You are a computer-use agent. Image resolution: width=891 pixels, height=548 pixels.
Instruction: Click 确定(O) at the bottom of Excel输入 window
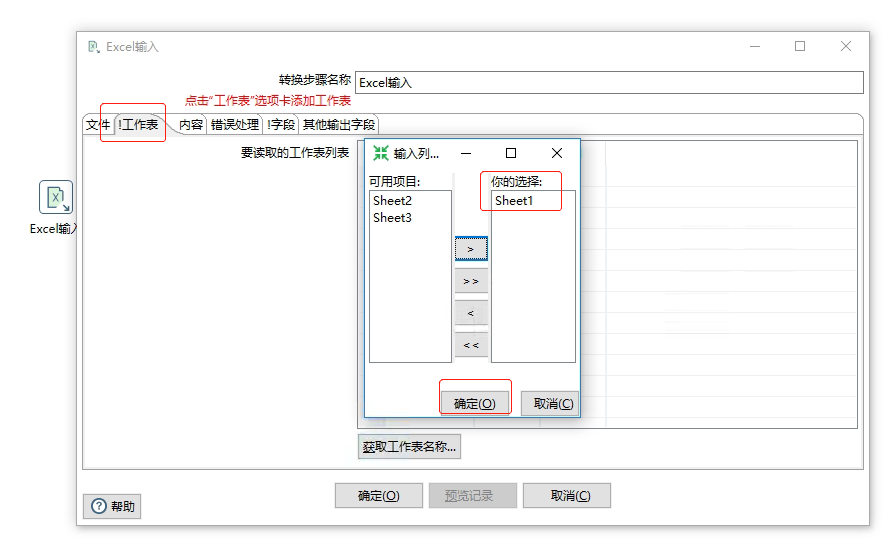pos(378,496)
